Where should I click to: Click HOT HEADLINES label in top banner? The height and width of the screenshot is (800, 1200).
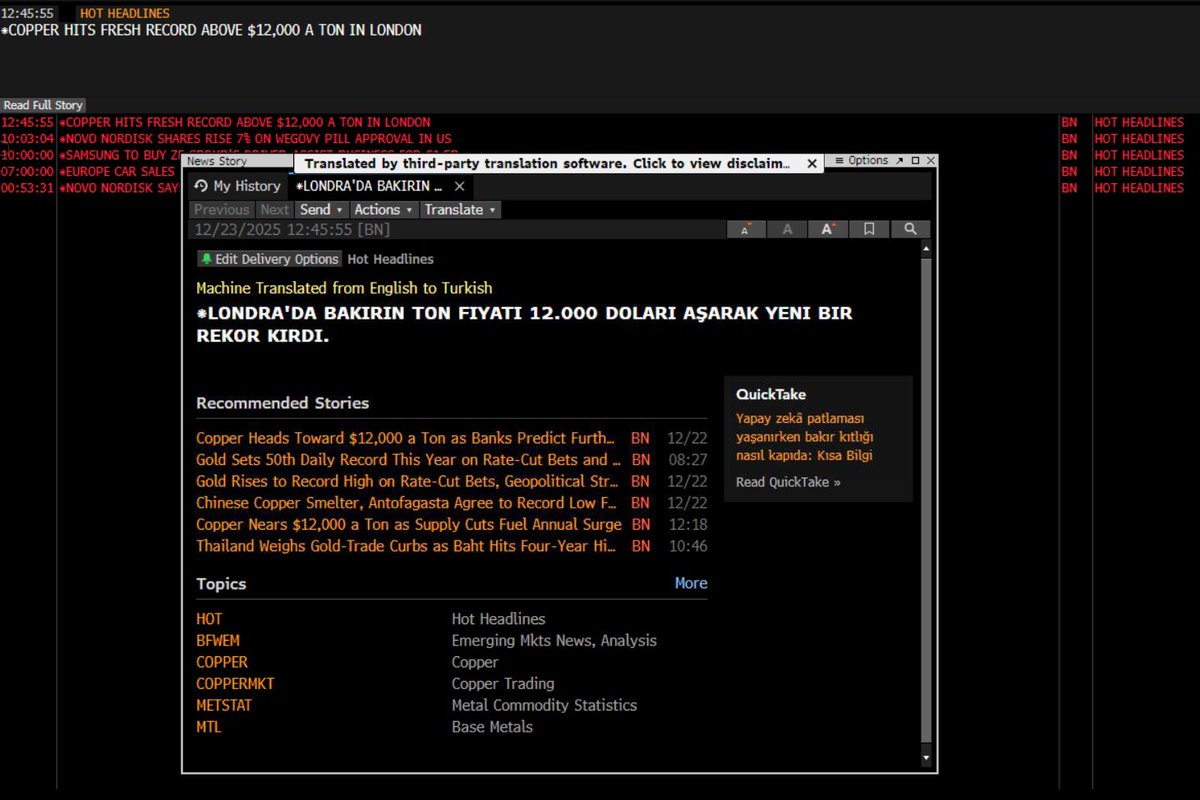click(124, 14)
